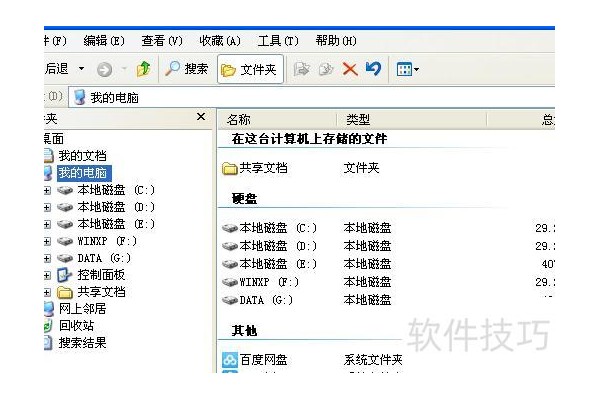Screen dimensions: 600x400
Task: Click the 硬盘 group heading
Action: coord(245,199)
